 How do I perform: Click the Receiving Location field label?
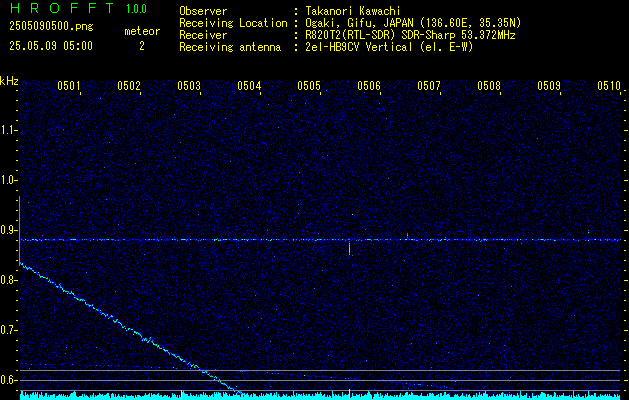coord(233,23)
